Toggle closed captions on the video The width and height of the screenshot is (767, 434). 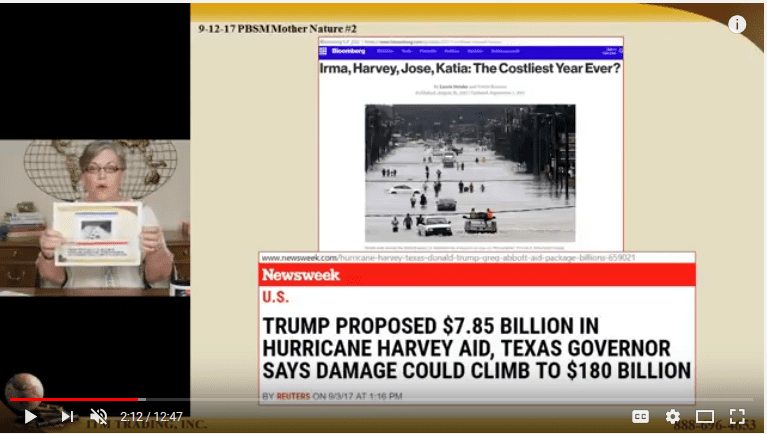[640, 416]
